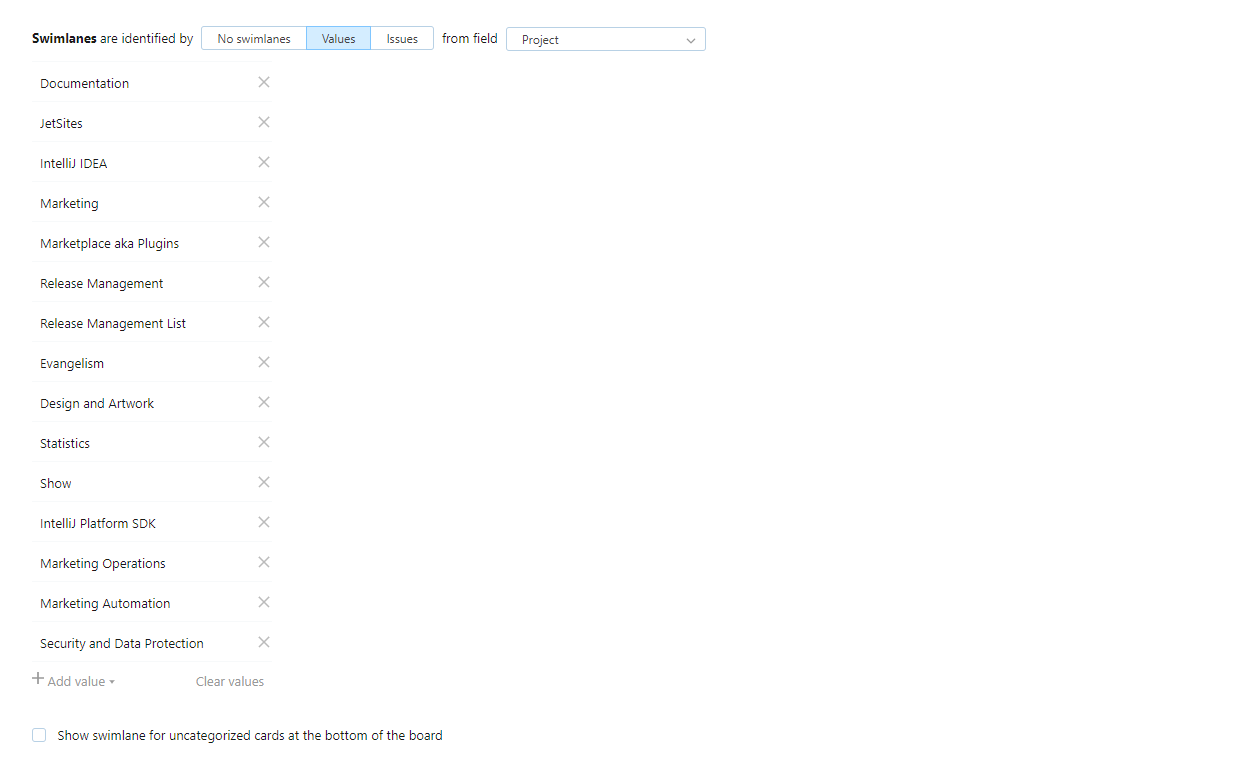
Task: Select the Evangelism row text
Action: click(x=72, y=363)
